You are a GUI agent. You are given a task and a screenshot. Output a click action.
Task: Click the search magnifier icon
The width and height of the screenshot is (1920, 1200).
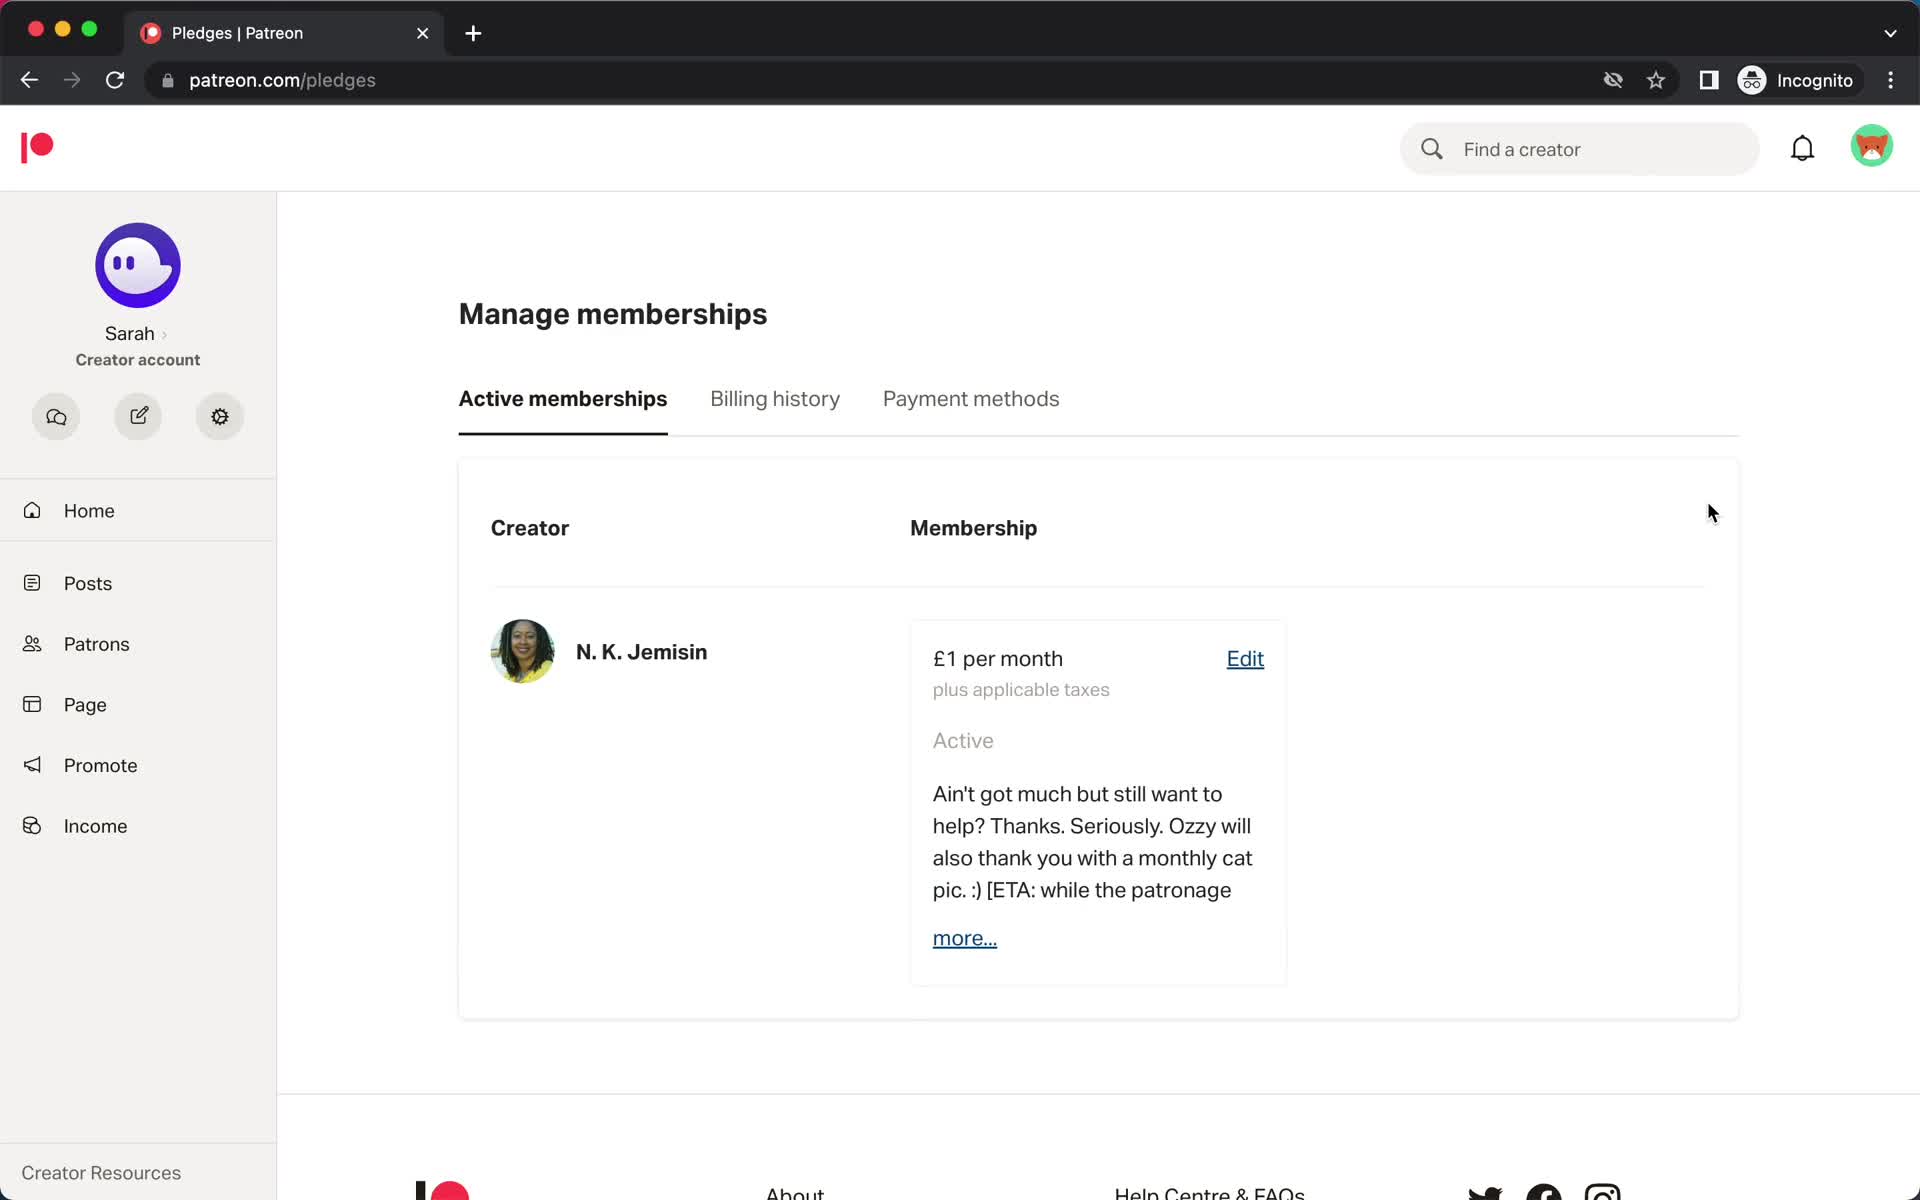tap(1432, 149)
